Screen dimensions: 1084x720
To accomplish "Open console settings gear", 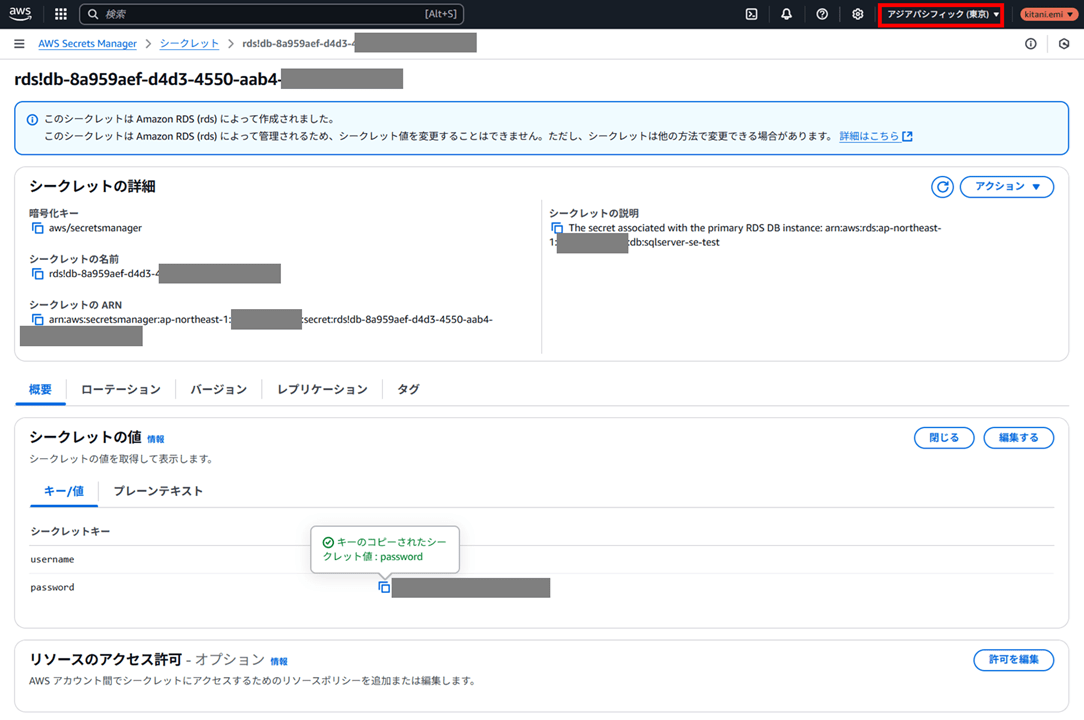I will point(857,14).
